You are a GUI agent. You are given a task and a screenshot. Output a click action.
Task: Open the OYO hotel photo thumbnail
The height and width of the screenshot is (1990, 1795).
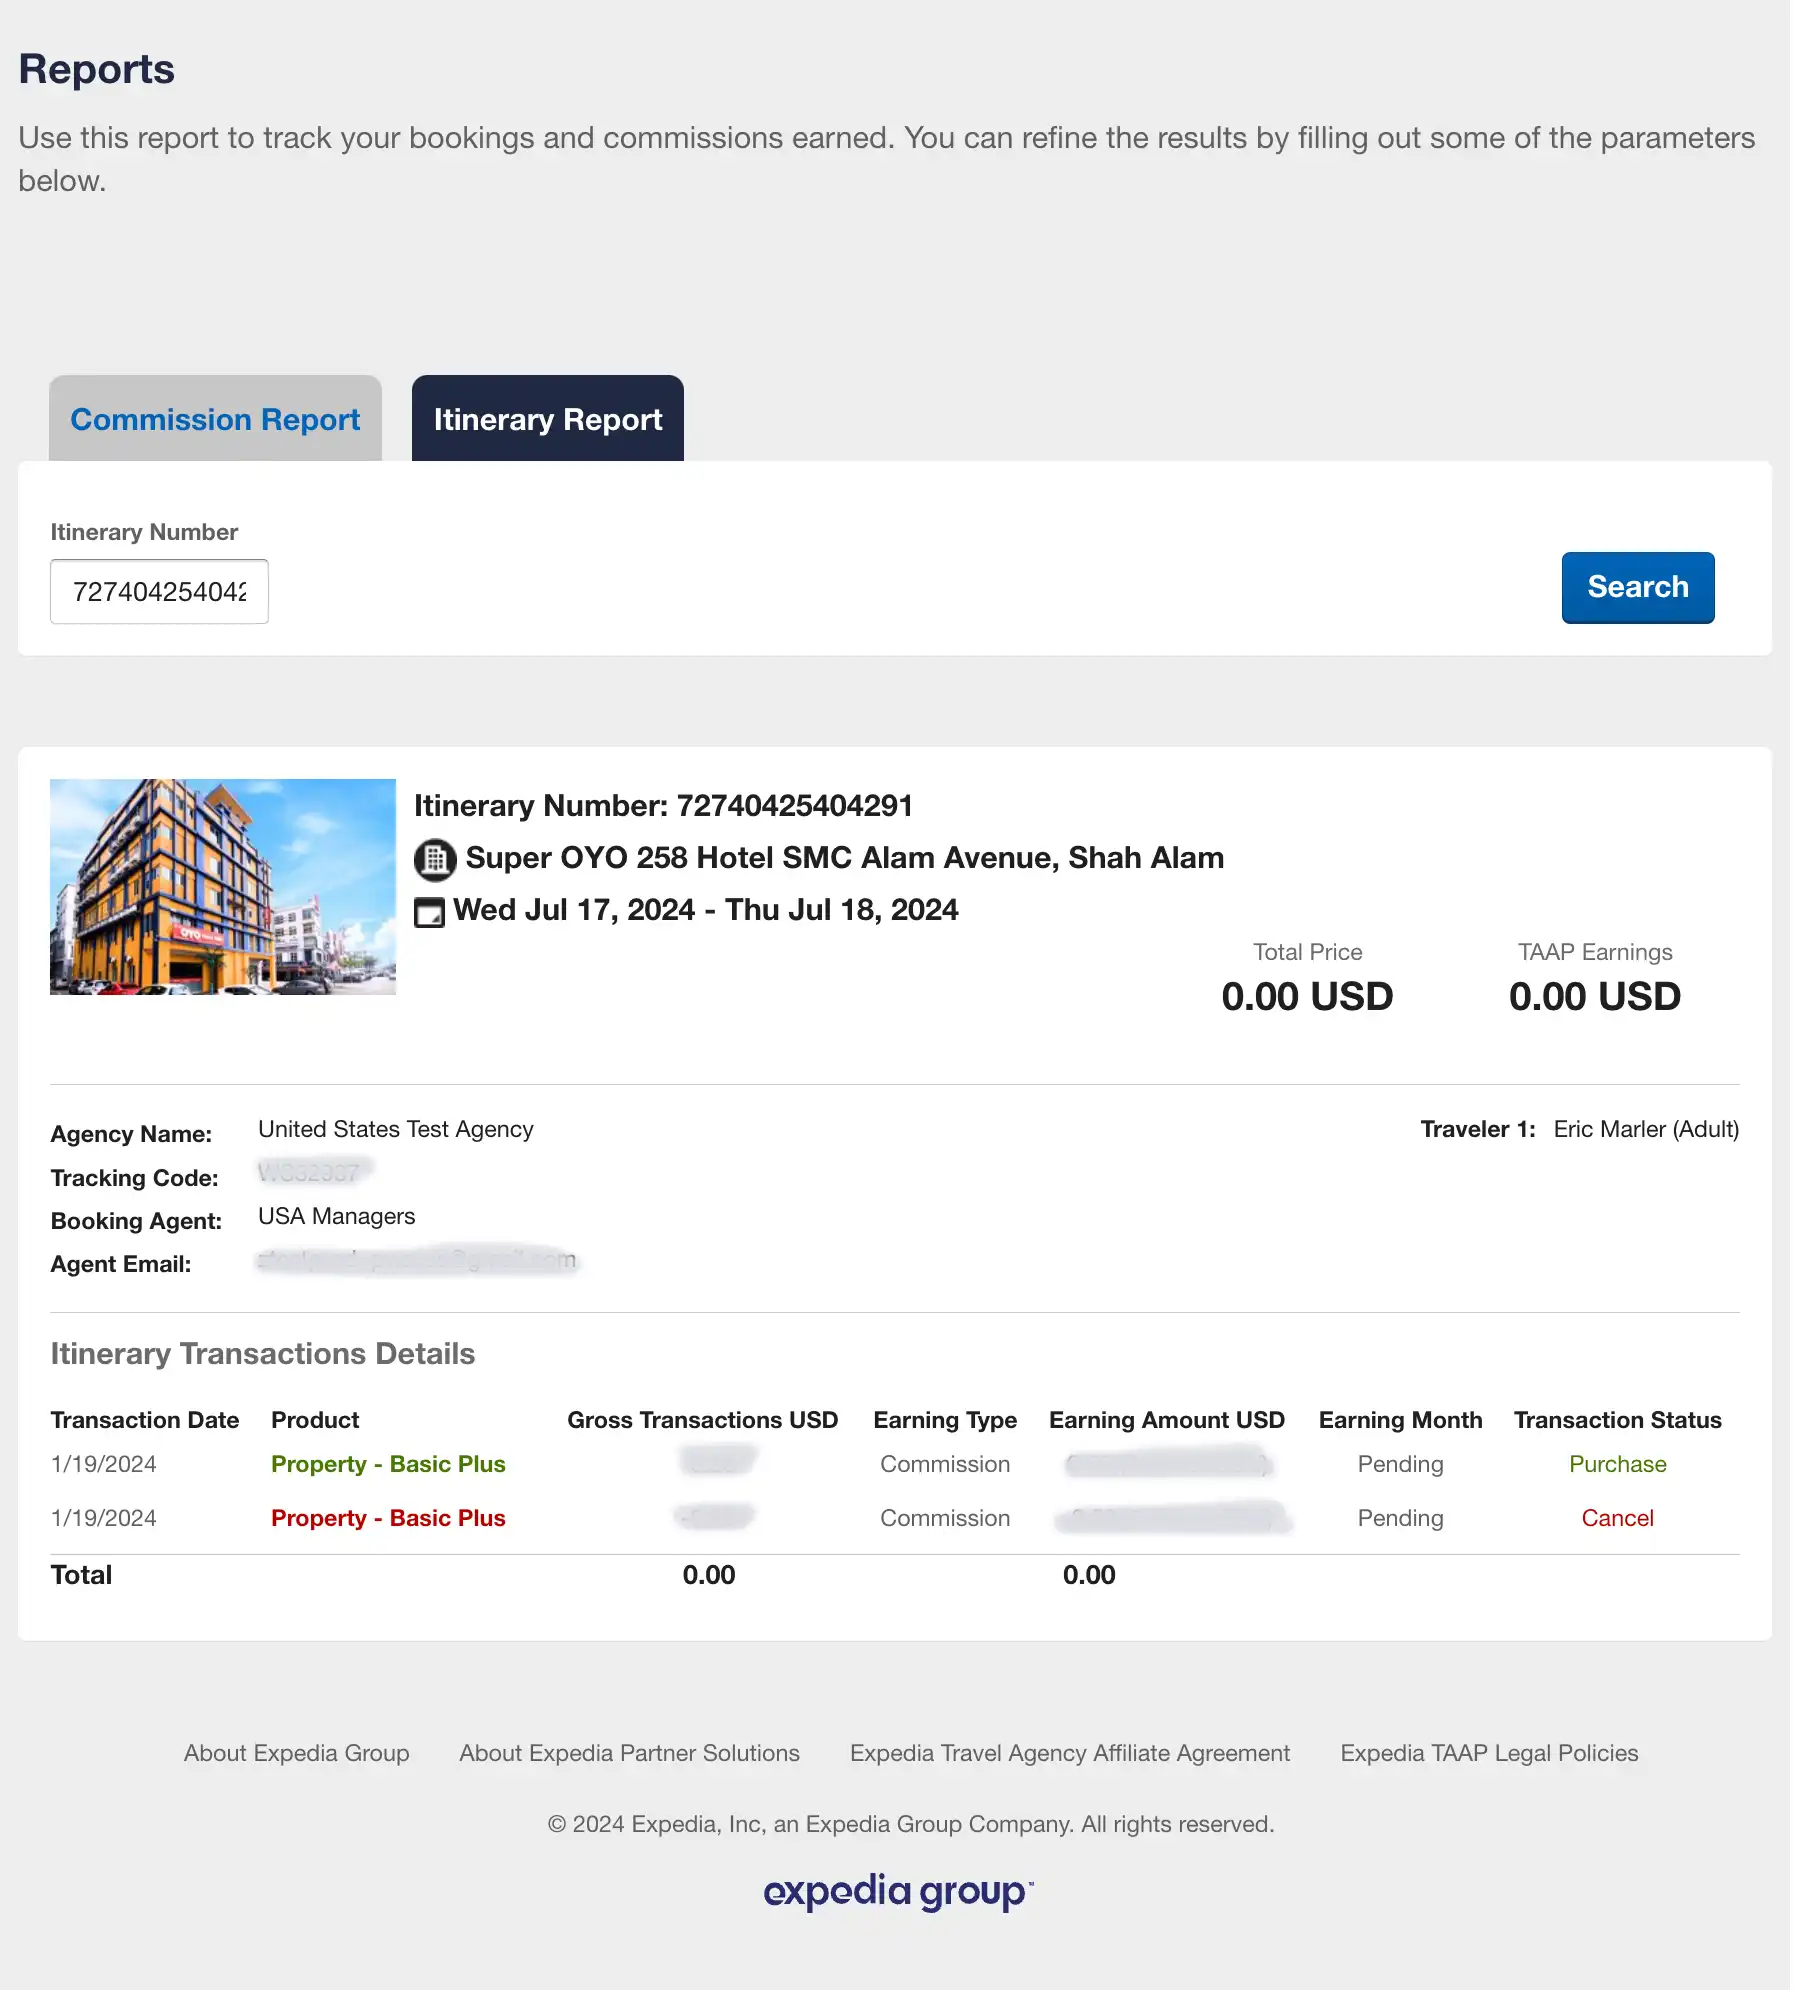click(223, 887)
